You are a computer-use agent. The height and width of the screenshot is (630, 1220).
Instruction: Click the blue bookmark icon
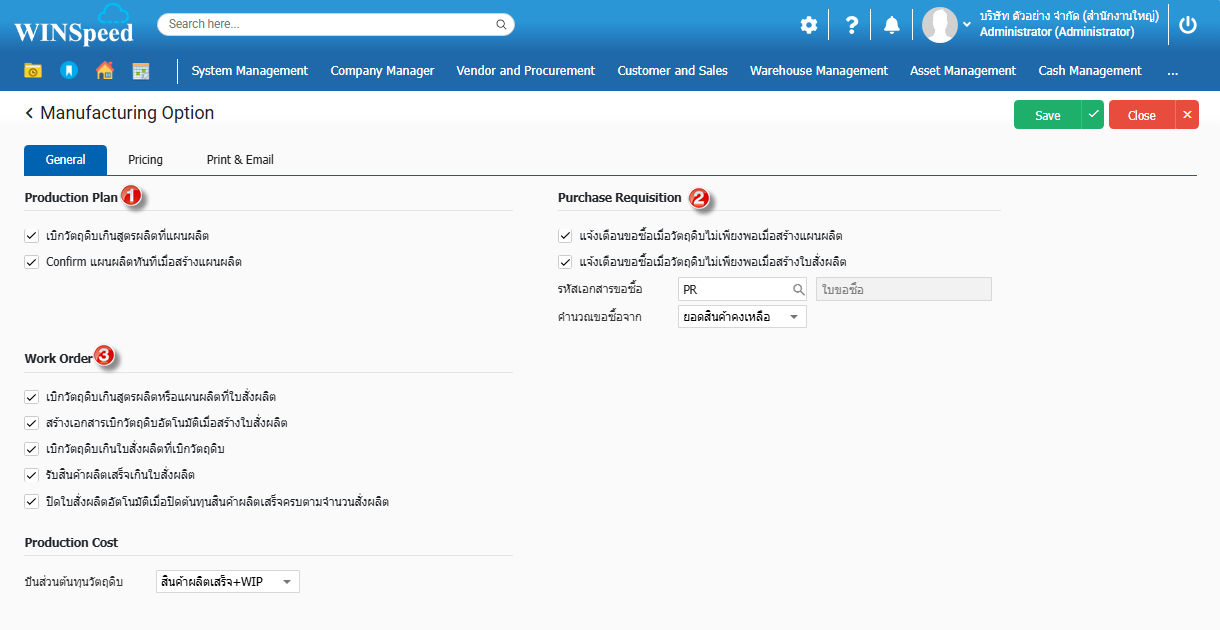coord(68,71)
